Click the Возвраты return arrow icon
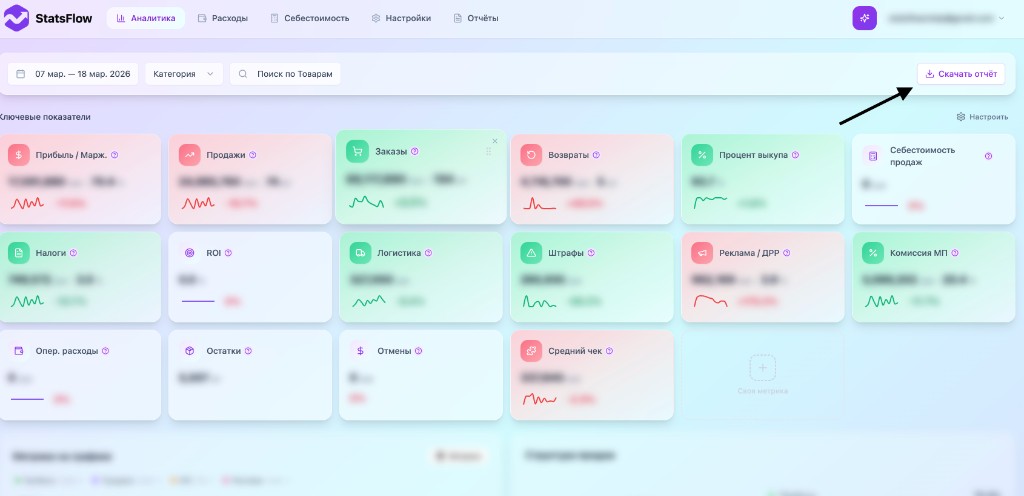 [x=532, y=155]
